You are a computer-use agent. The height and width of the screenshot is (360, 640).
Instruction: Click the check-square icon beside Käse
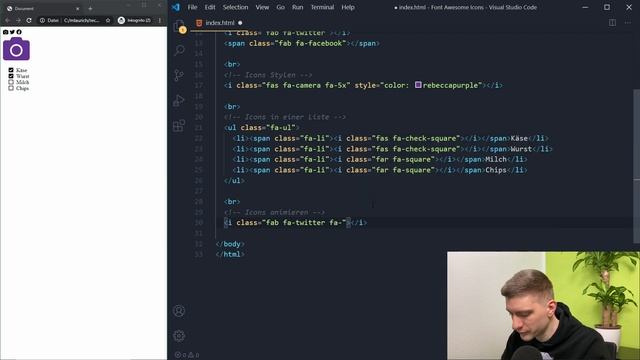11,70
